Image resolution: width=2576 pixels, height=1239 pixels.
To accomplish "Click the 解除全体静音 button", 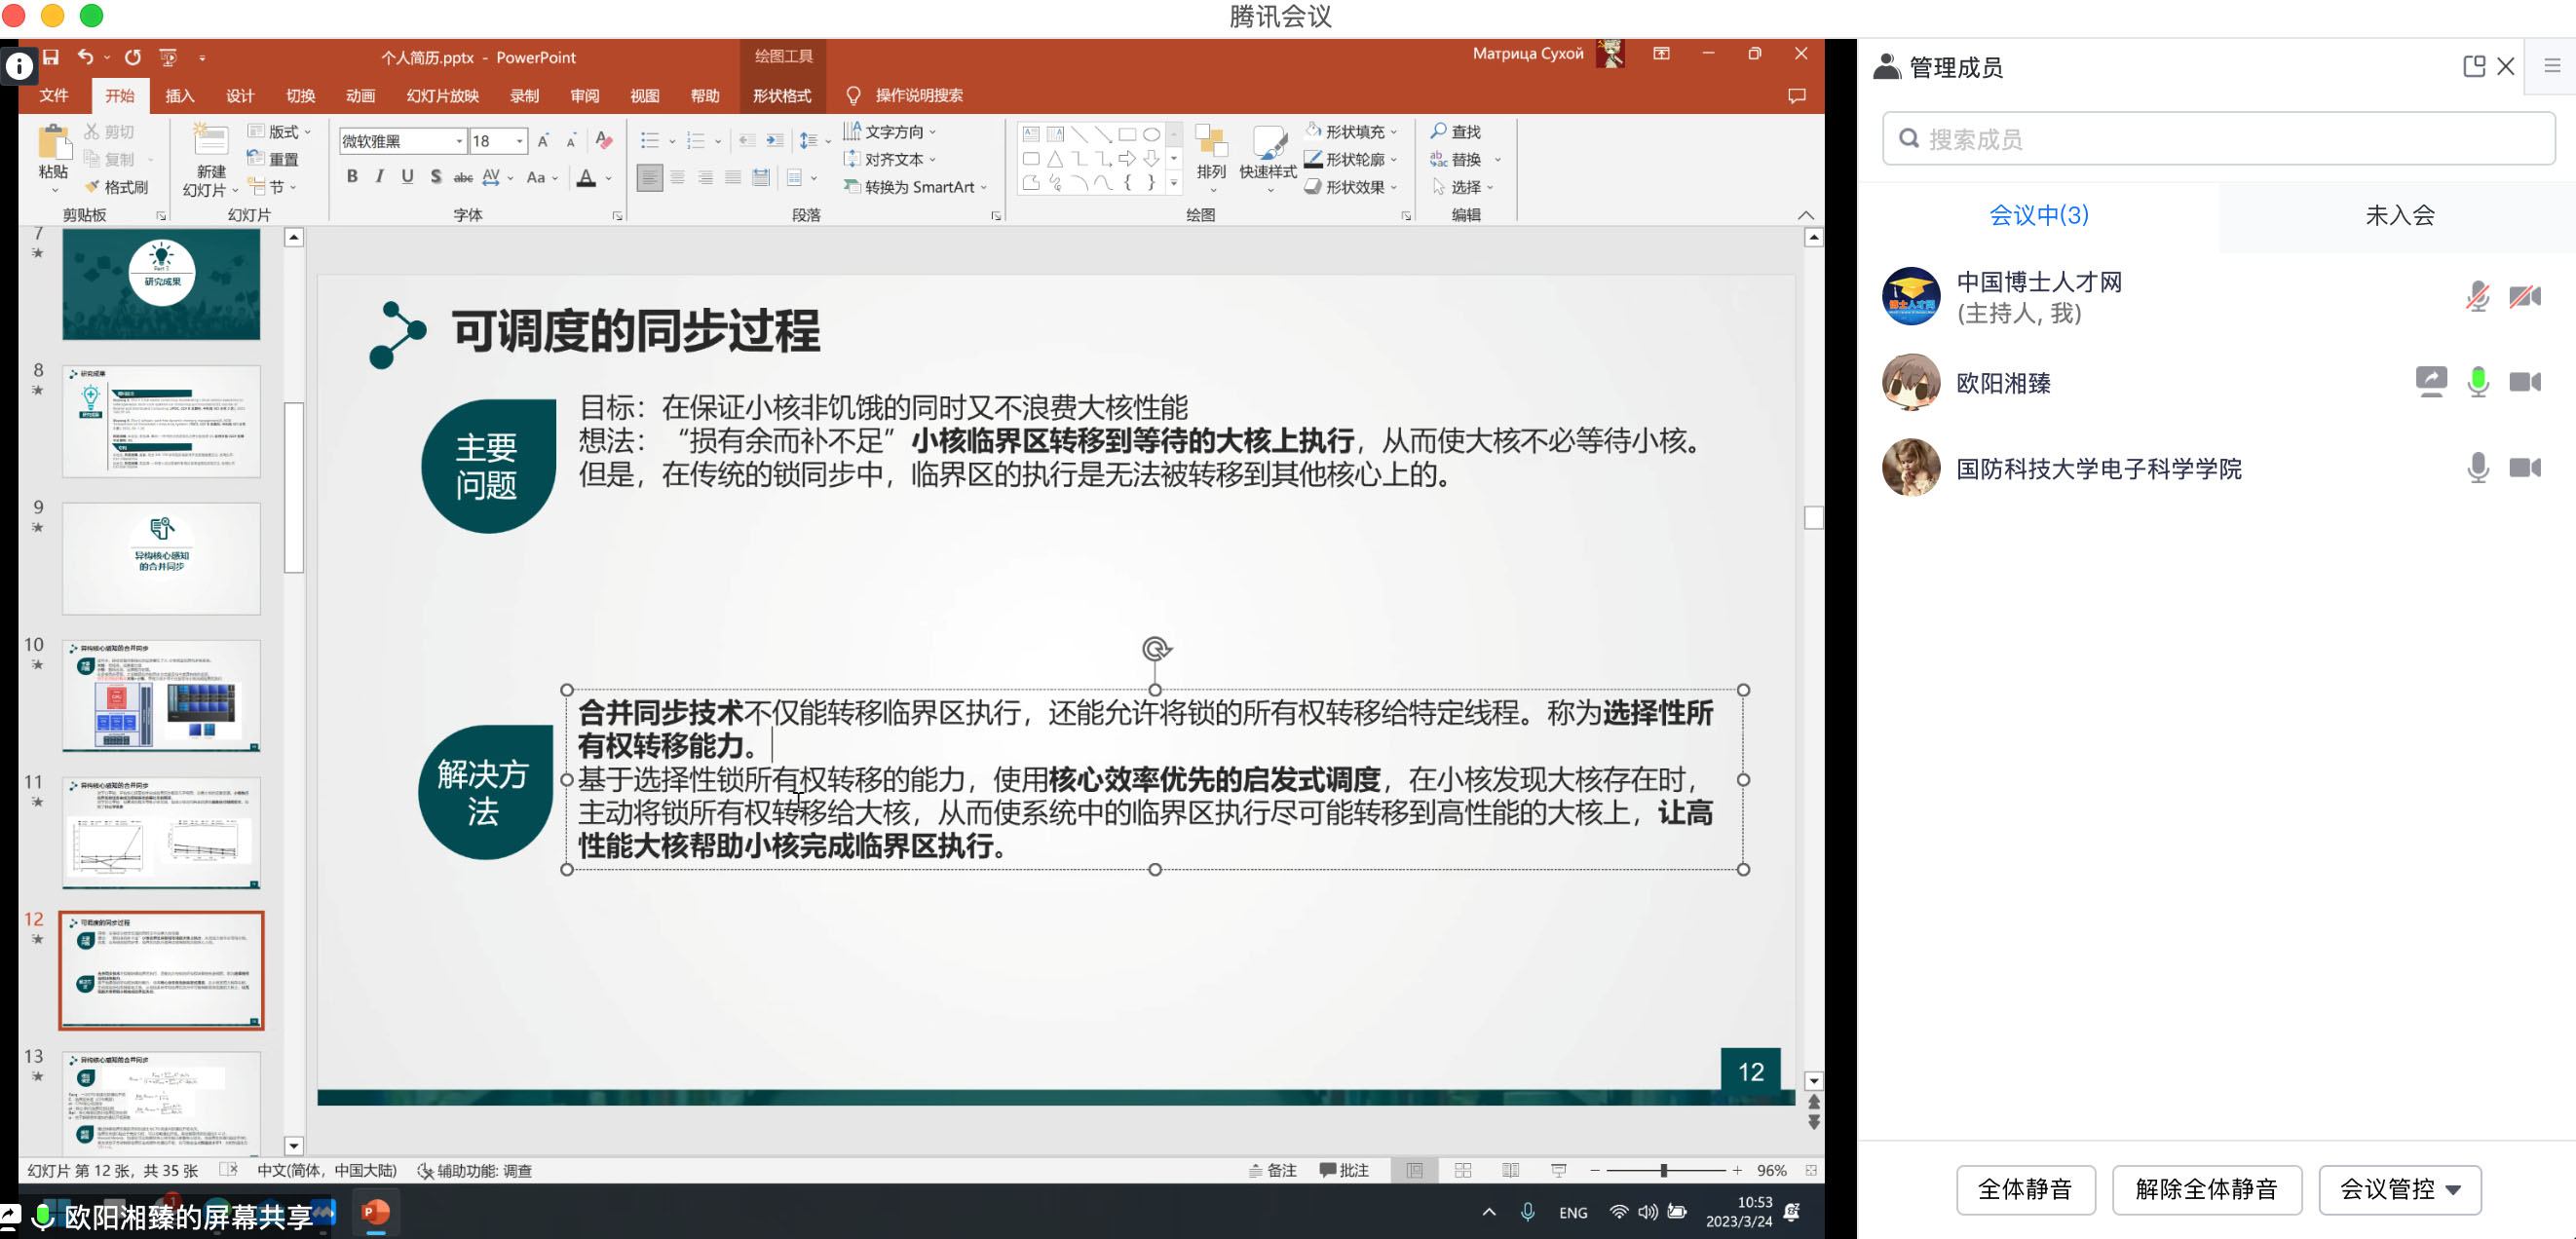I will tap(2207, 1189).
